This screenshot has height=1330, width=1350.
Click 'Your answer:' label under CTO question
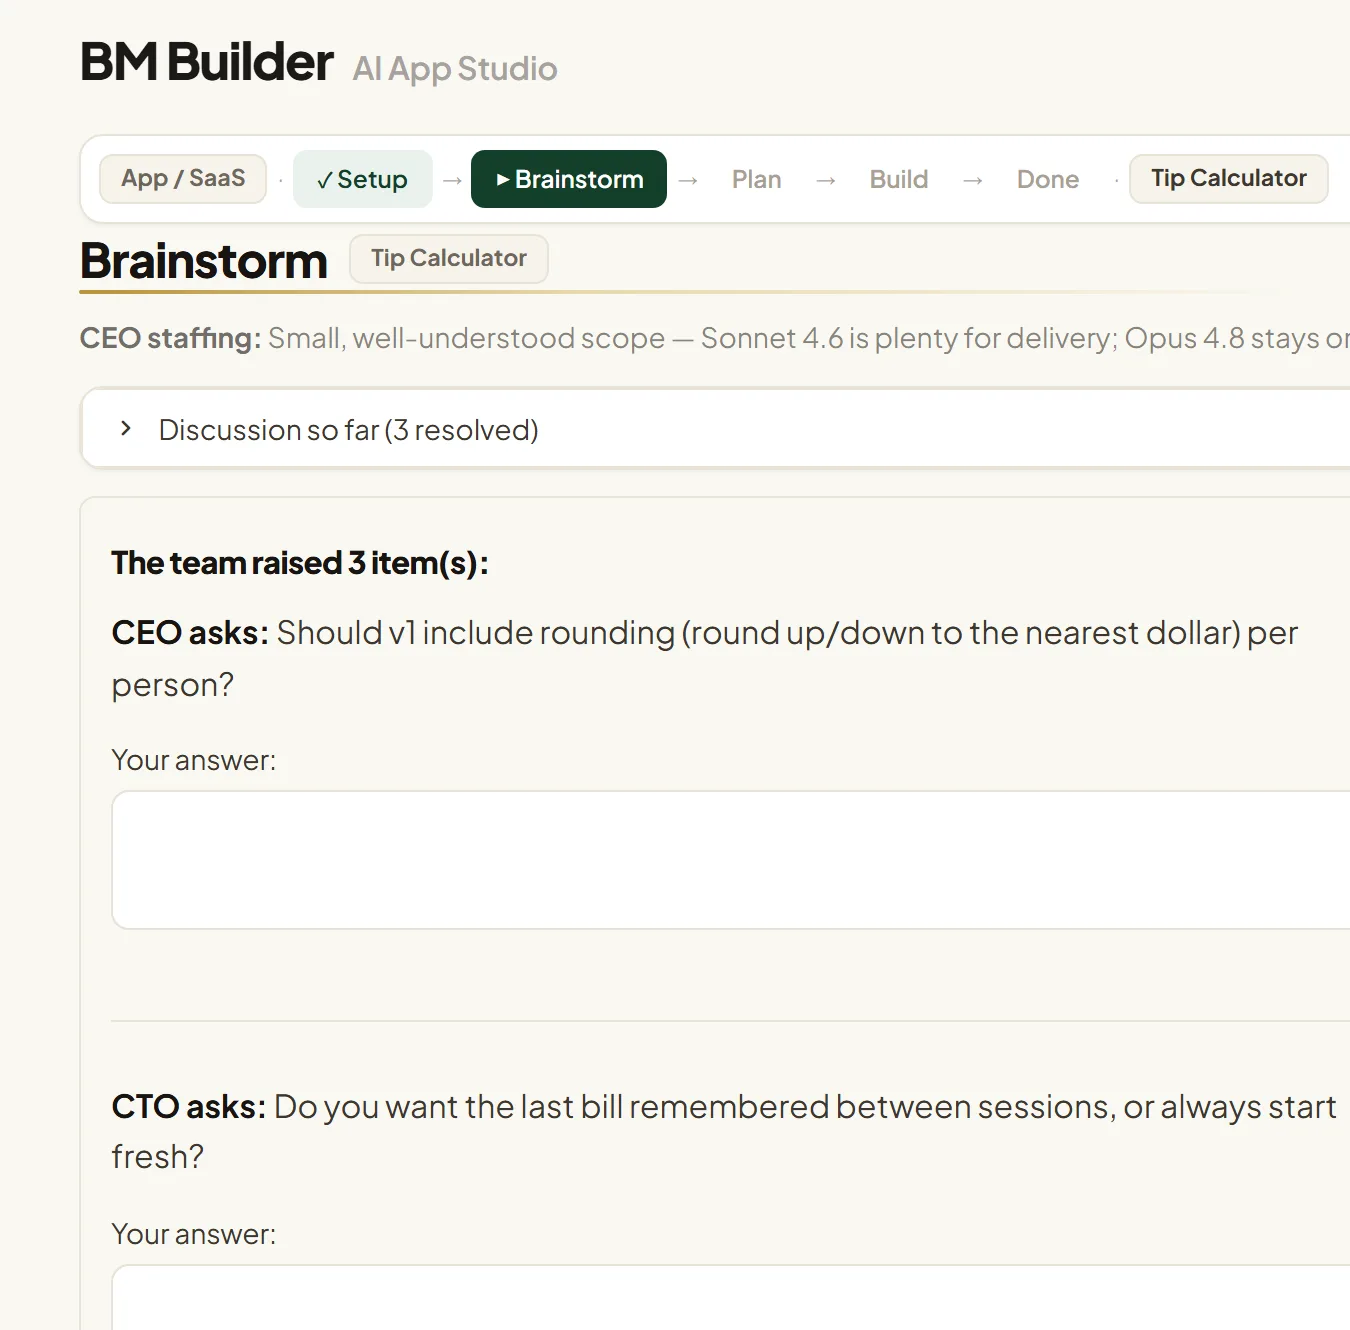[x=194, y=1234]
